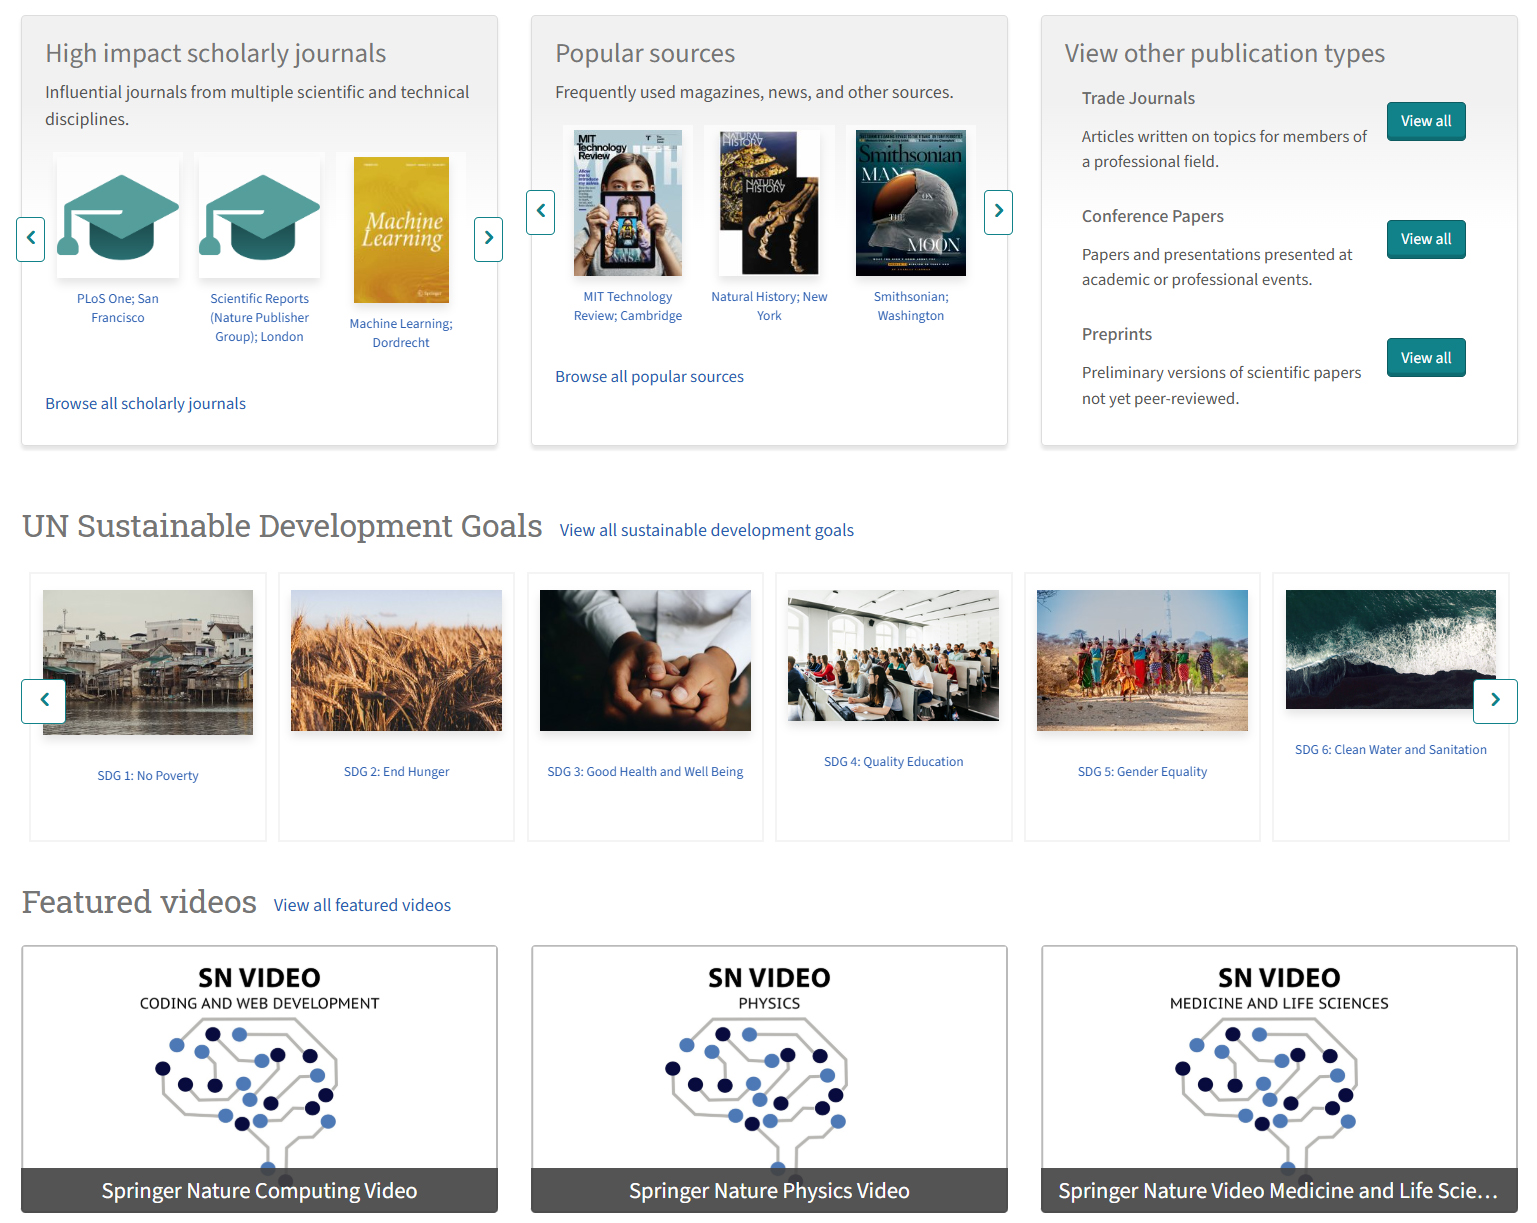Open Machine Learning journal cover

click(x=401, y=230)
